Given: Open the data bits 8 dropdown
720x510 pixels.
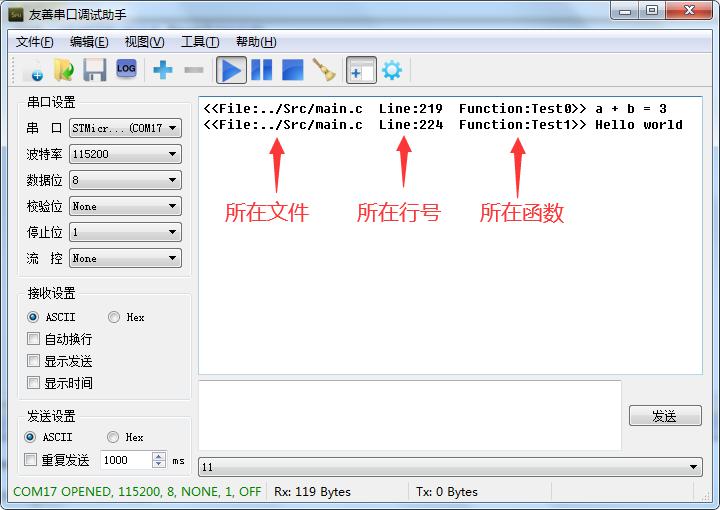Looking at the screenshot, I should point(125,180).
